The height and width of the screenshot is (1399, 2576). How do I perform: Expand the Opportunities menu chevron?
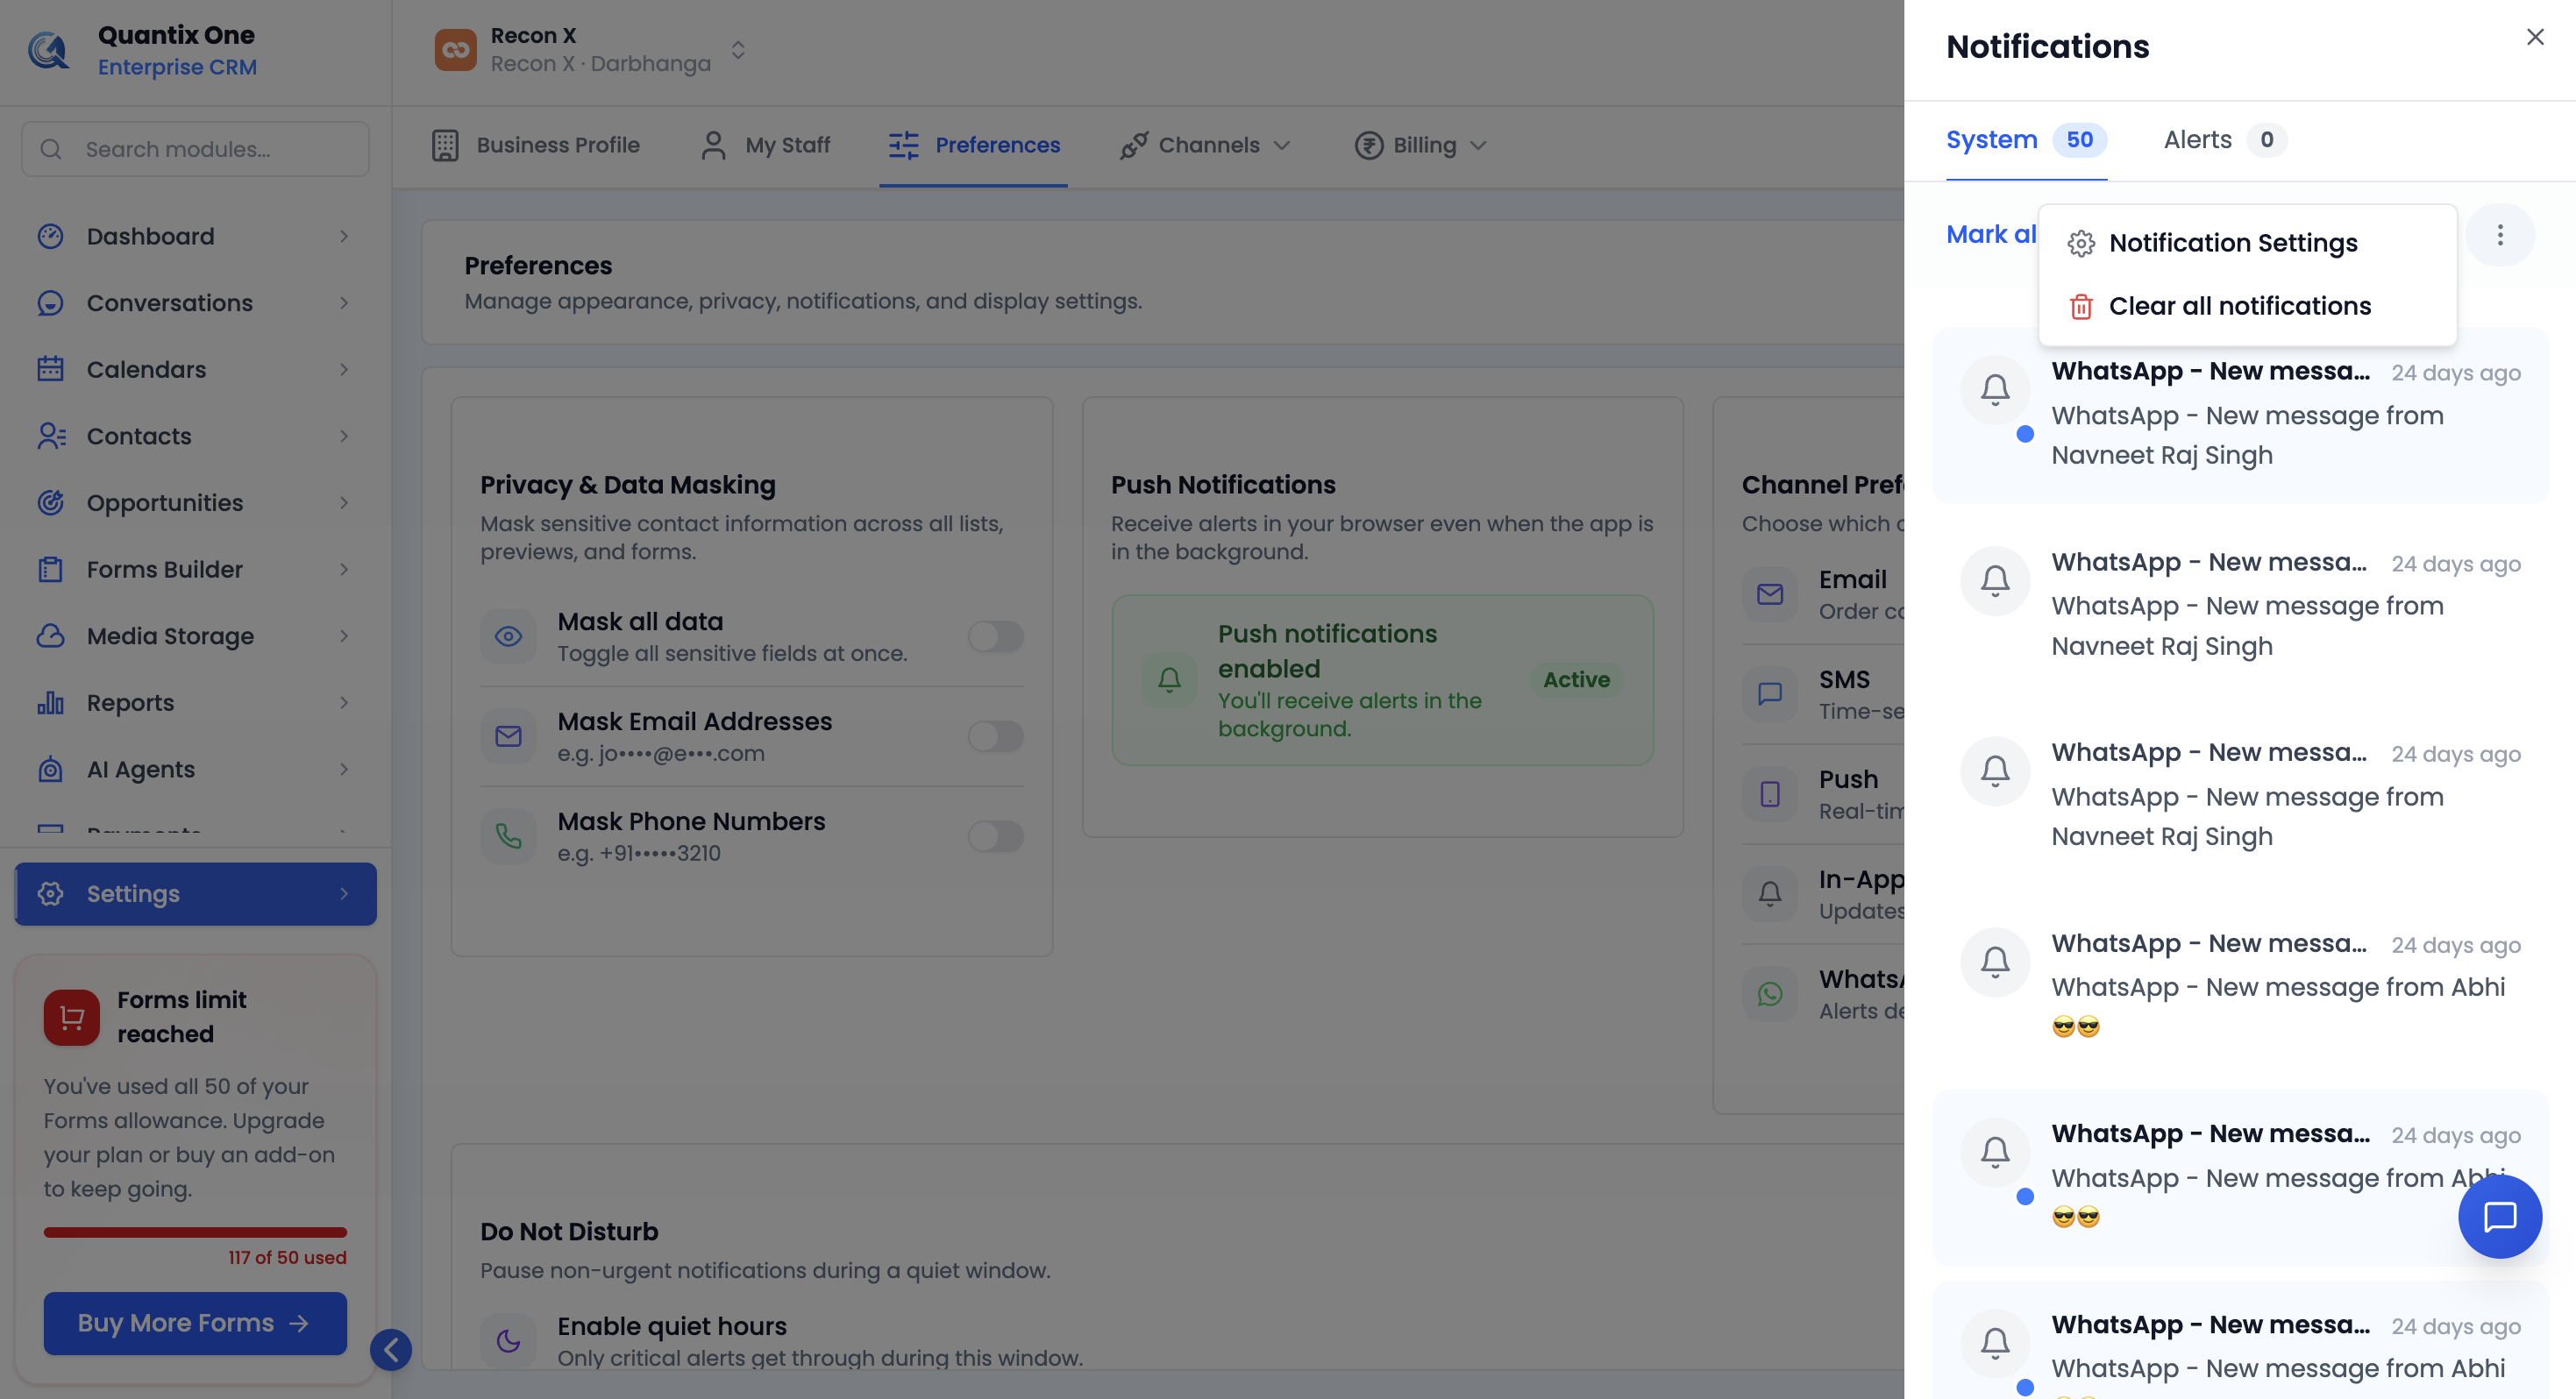tap(344, 503)
